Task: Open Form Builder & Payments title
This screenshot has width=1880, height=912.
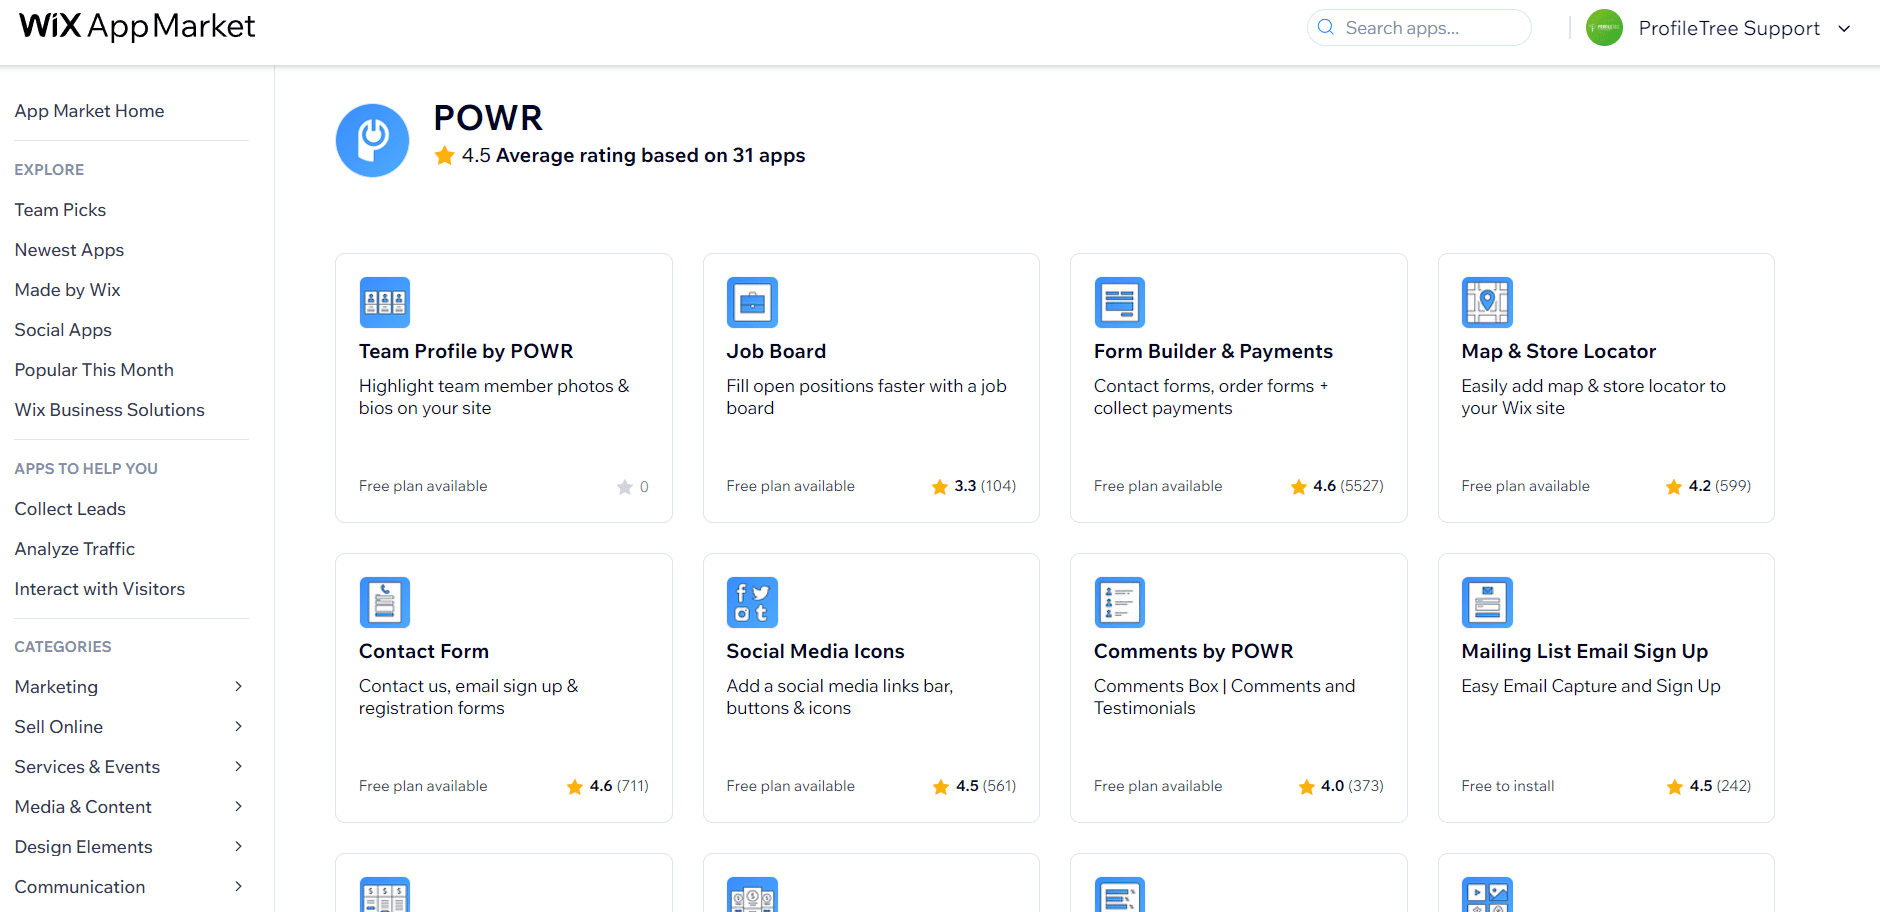Action: click(x=1213, y=351)
